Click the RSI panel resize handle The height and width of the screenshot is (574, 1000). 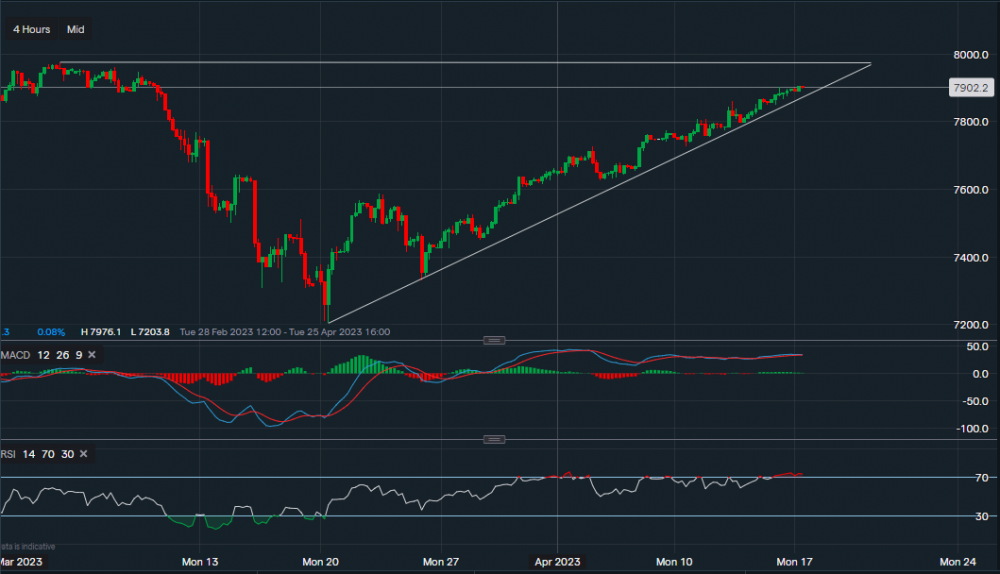tap(495, 439)
